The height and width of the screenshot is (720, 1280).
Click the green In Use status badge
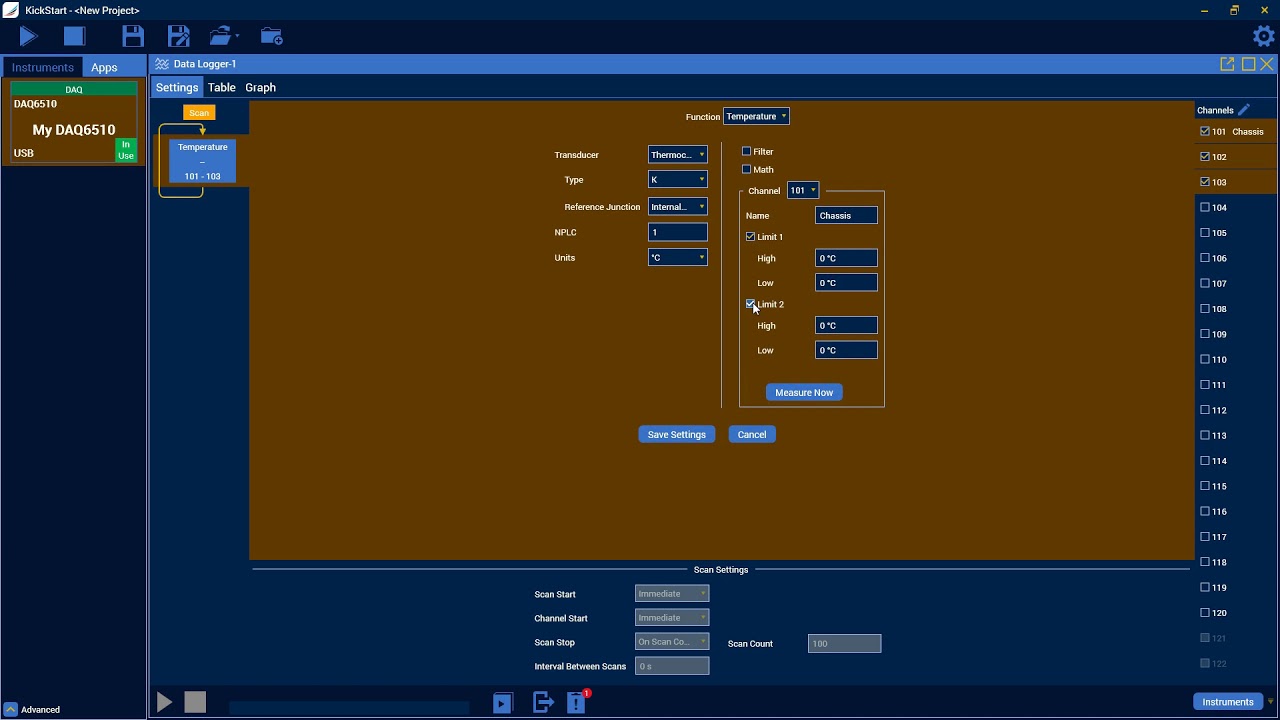[126, 150]
